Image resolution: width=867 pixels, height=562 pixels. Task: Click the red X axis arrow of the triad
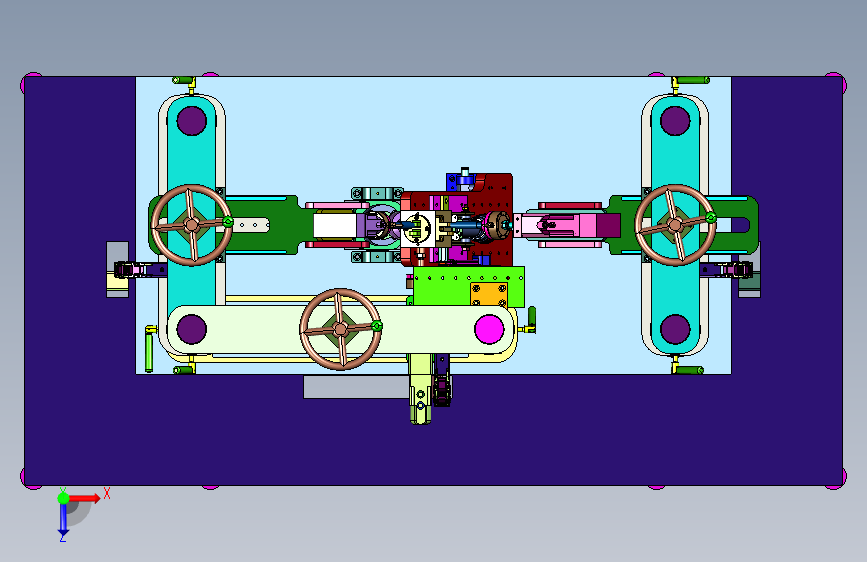point(86,498)
